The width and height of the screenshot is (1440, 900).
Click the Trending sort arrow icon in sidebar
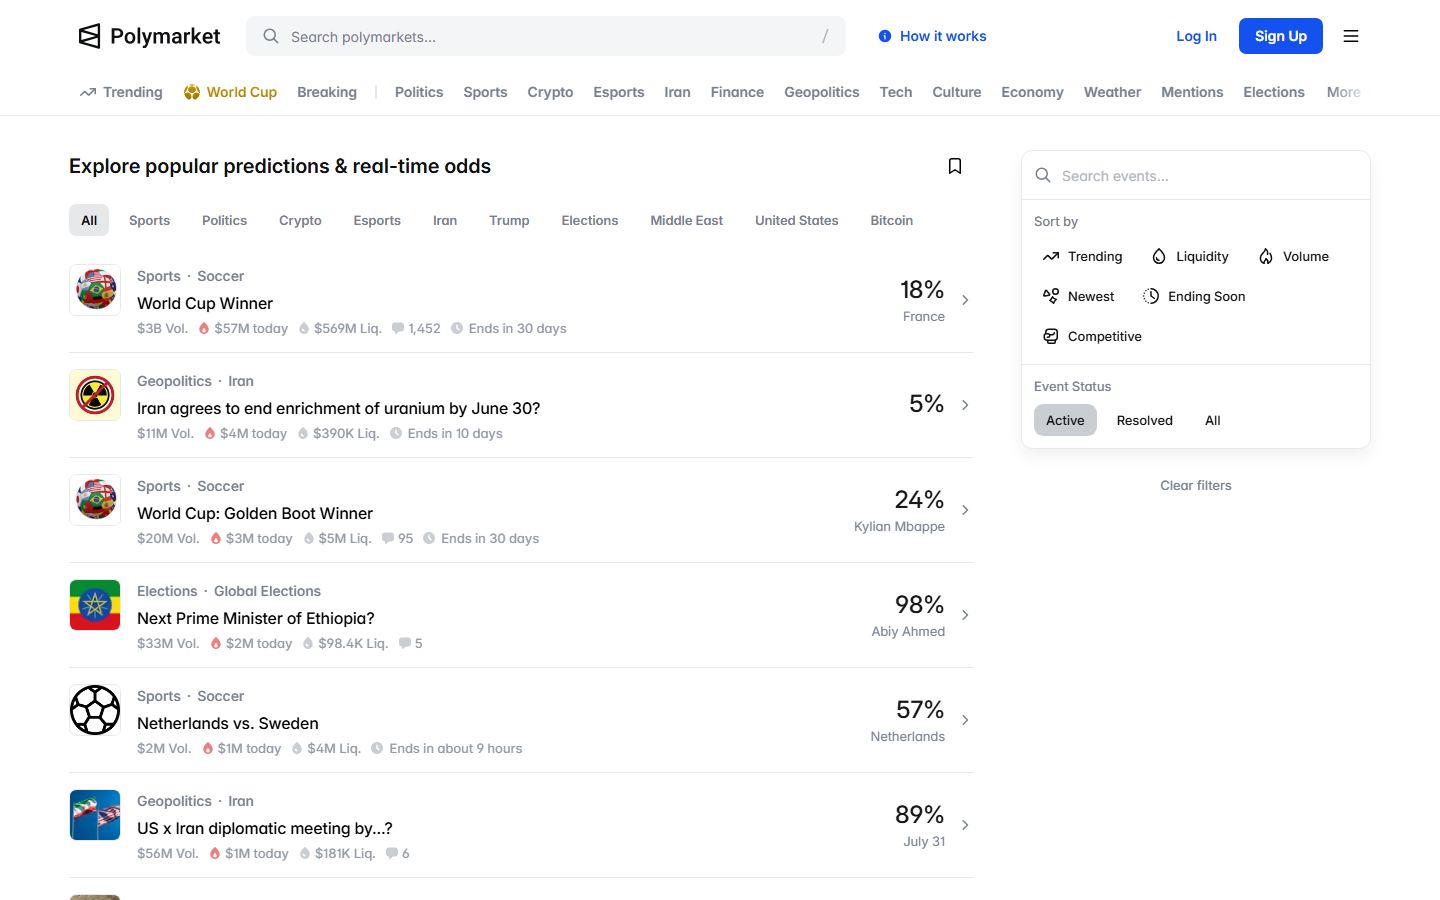pyautogui.click(x=1051, y=256)
